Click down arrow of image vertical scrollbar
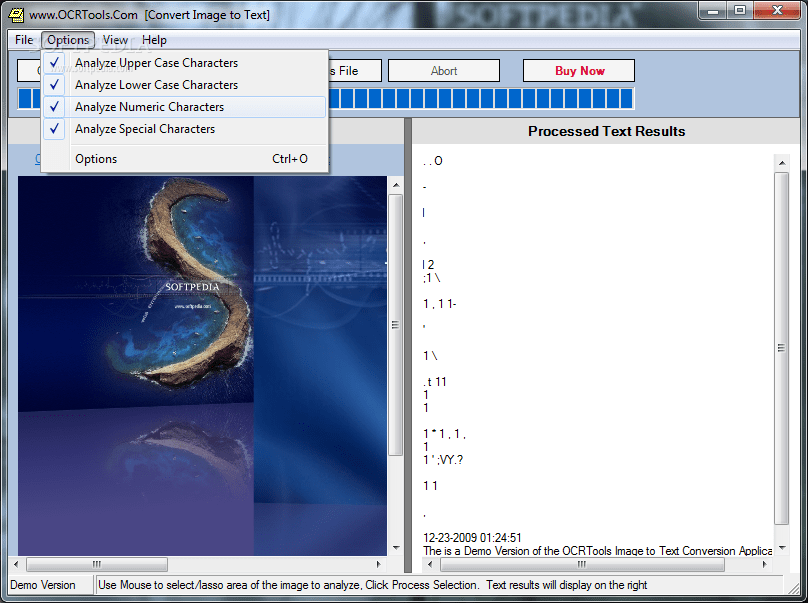Screen dimensions: 808x603 click(x=396, y=548)
